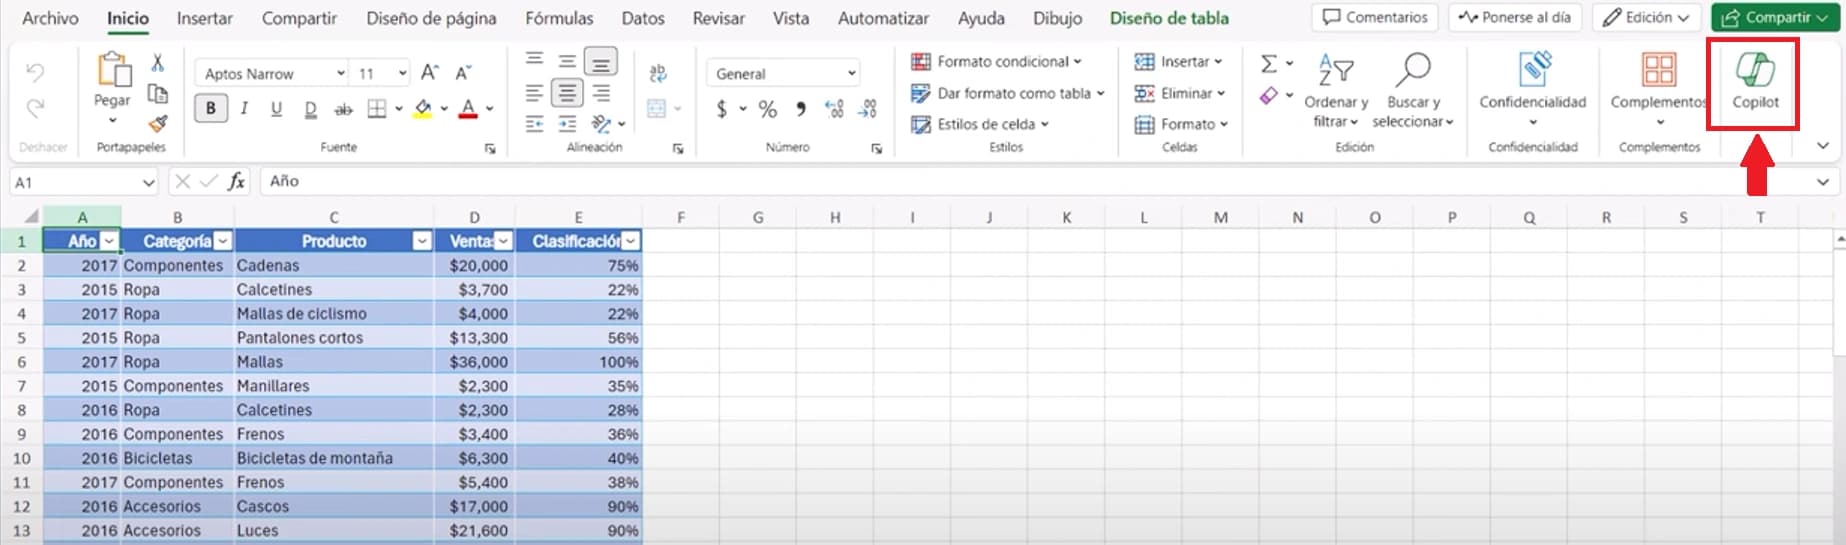The image size is (1846, 545).
Task: Click the wrap text icon
Action: (658, 73)
